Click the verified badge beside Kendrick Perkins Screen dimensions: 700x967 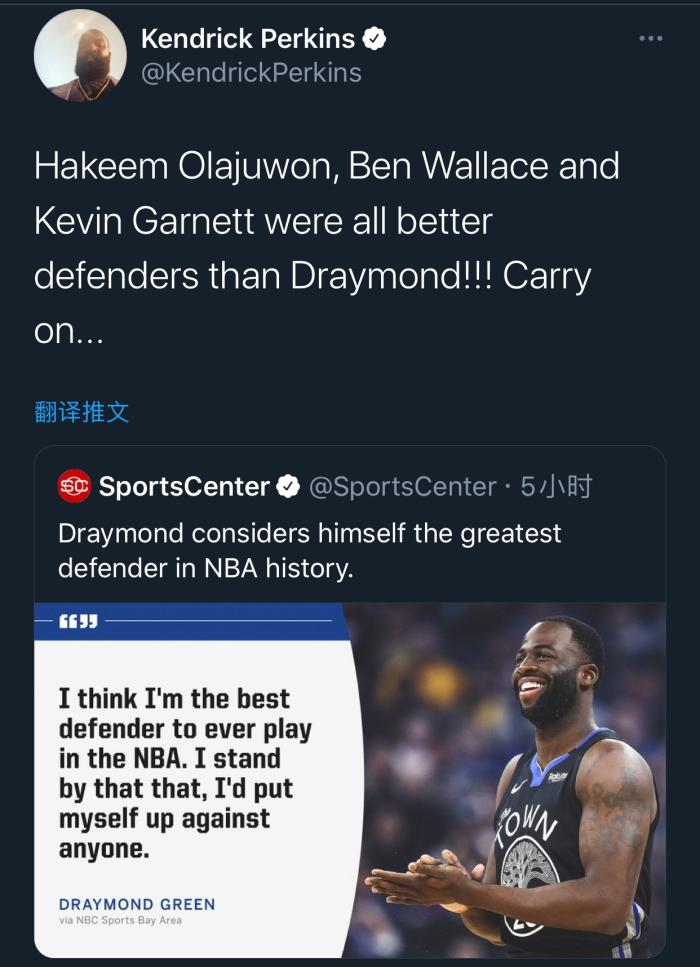[x=375, y=40]
